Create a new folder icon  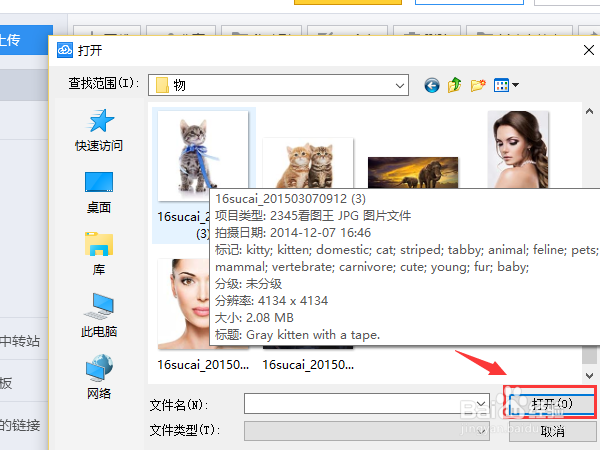[x=478, y=85]
